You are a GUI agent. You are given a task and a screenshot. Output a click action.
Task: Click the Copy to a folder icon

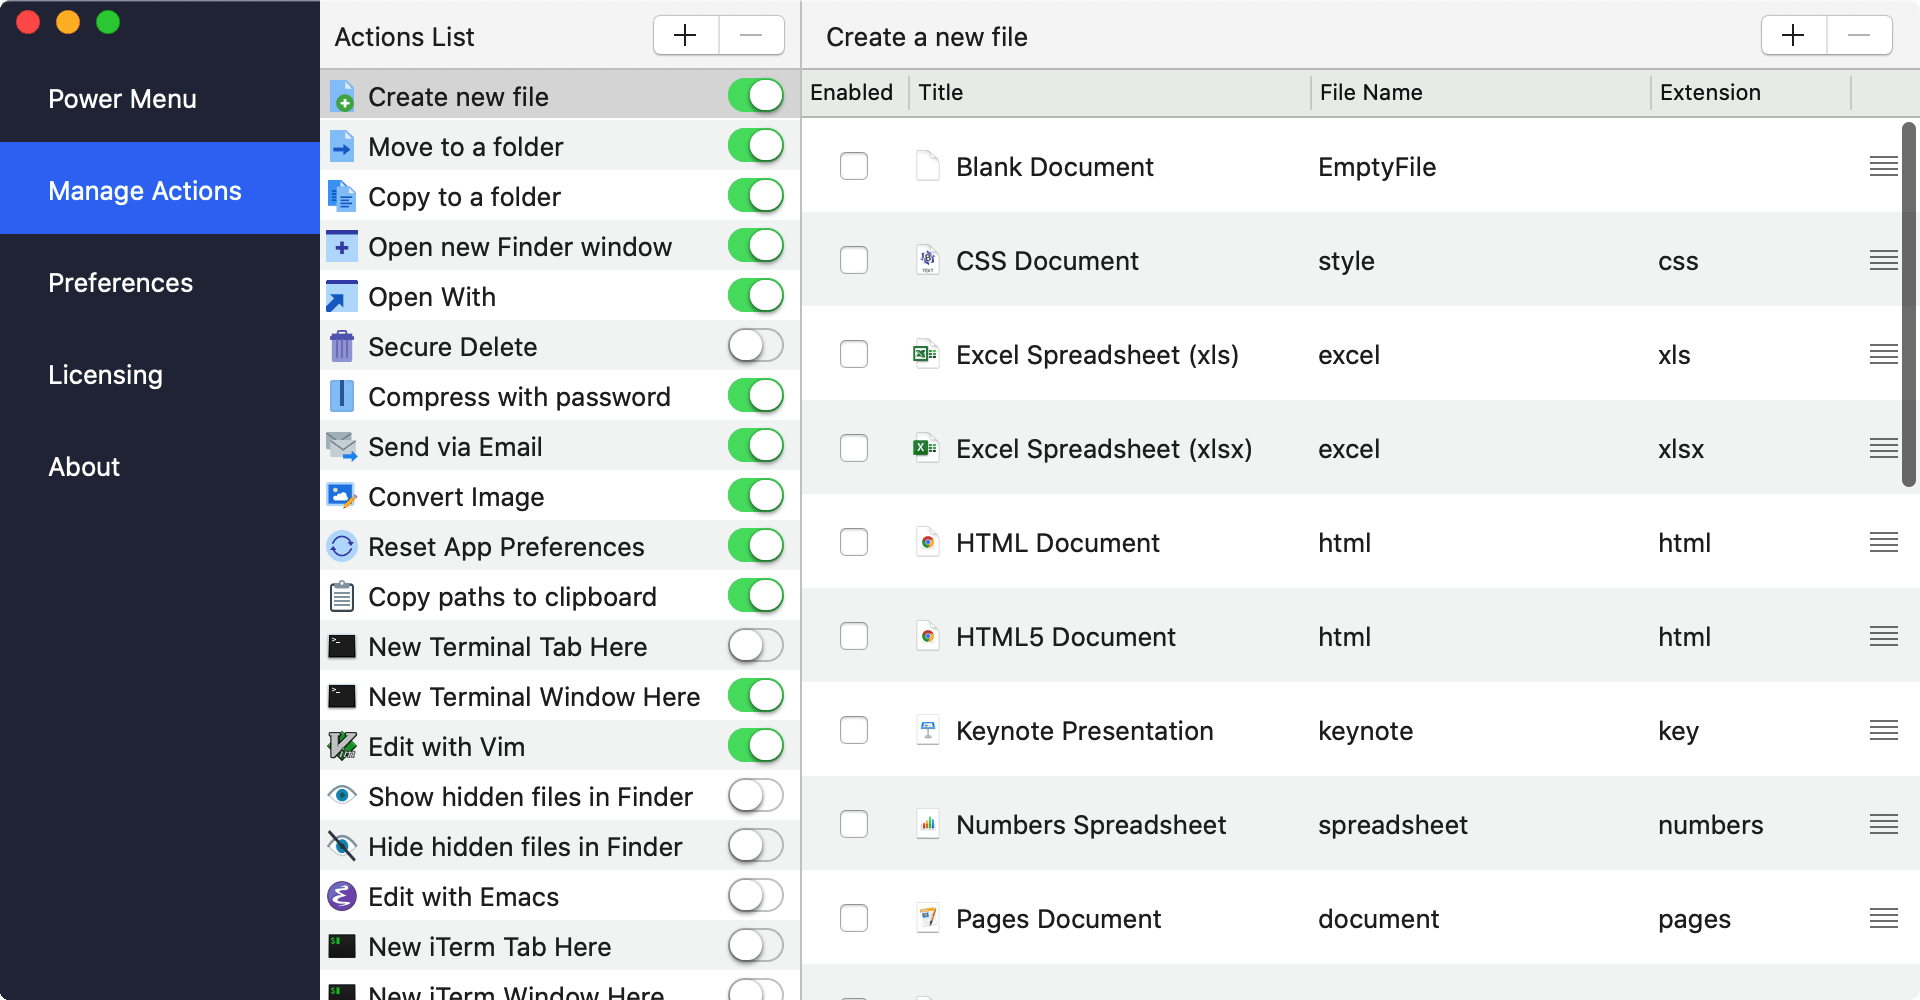pyautogui.click(x=342, y=196)
